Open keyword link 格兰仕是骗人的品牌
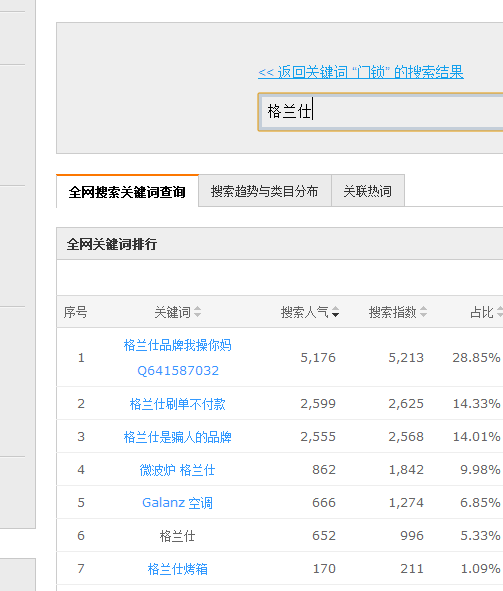This screenshot has height=591, width=503. pos(177,437)
